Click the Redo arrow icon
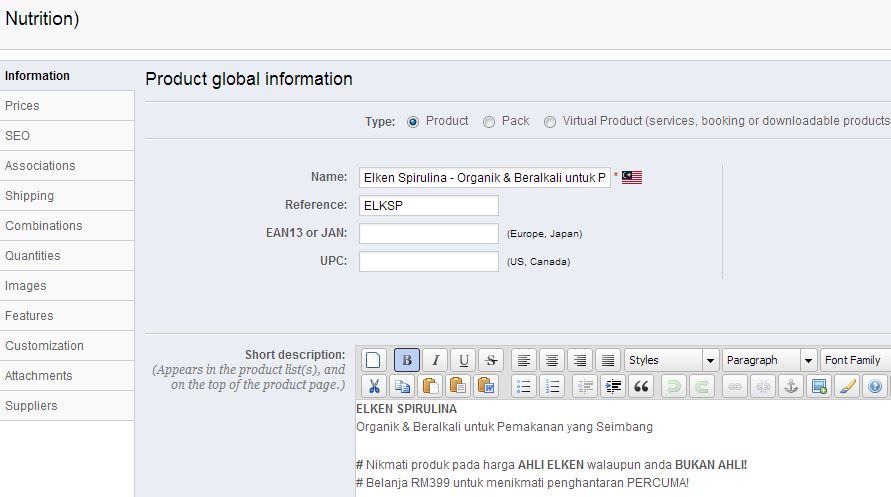 pyautogui.click(x=702, y=387)
